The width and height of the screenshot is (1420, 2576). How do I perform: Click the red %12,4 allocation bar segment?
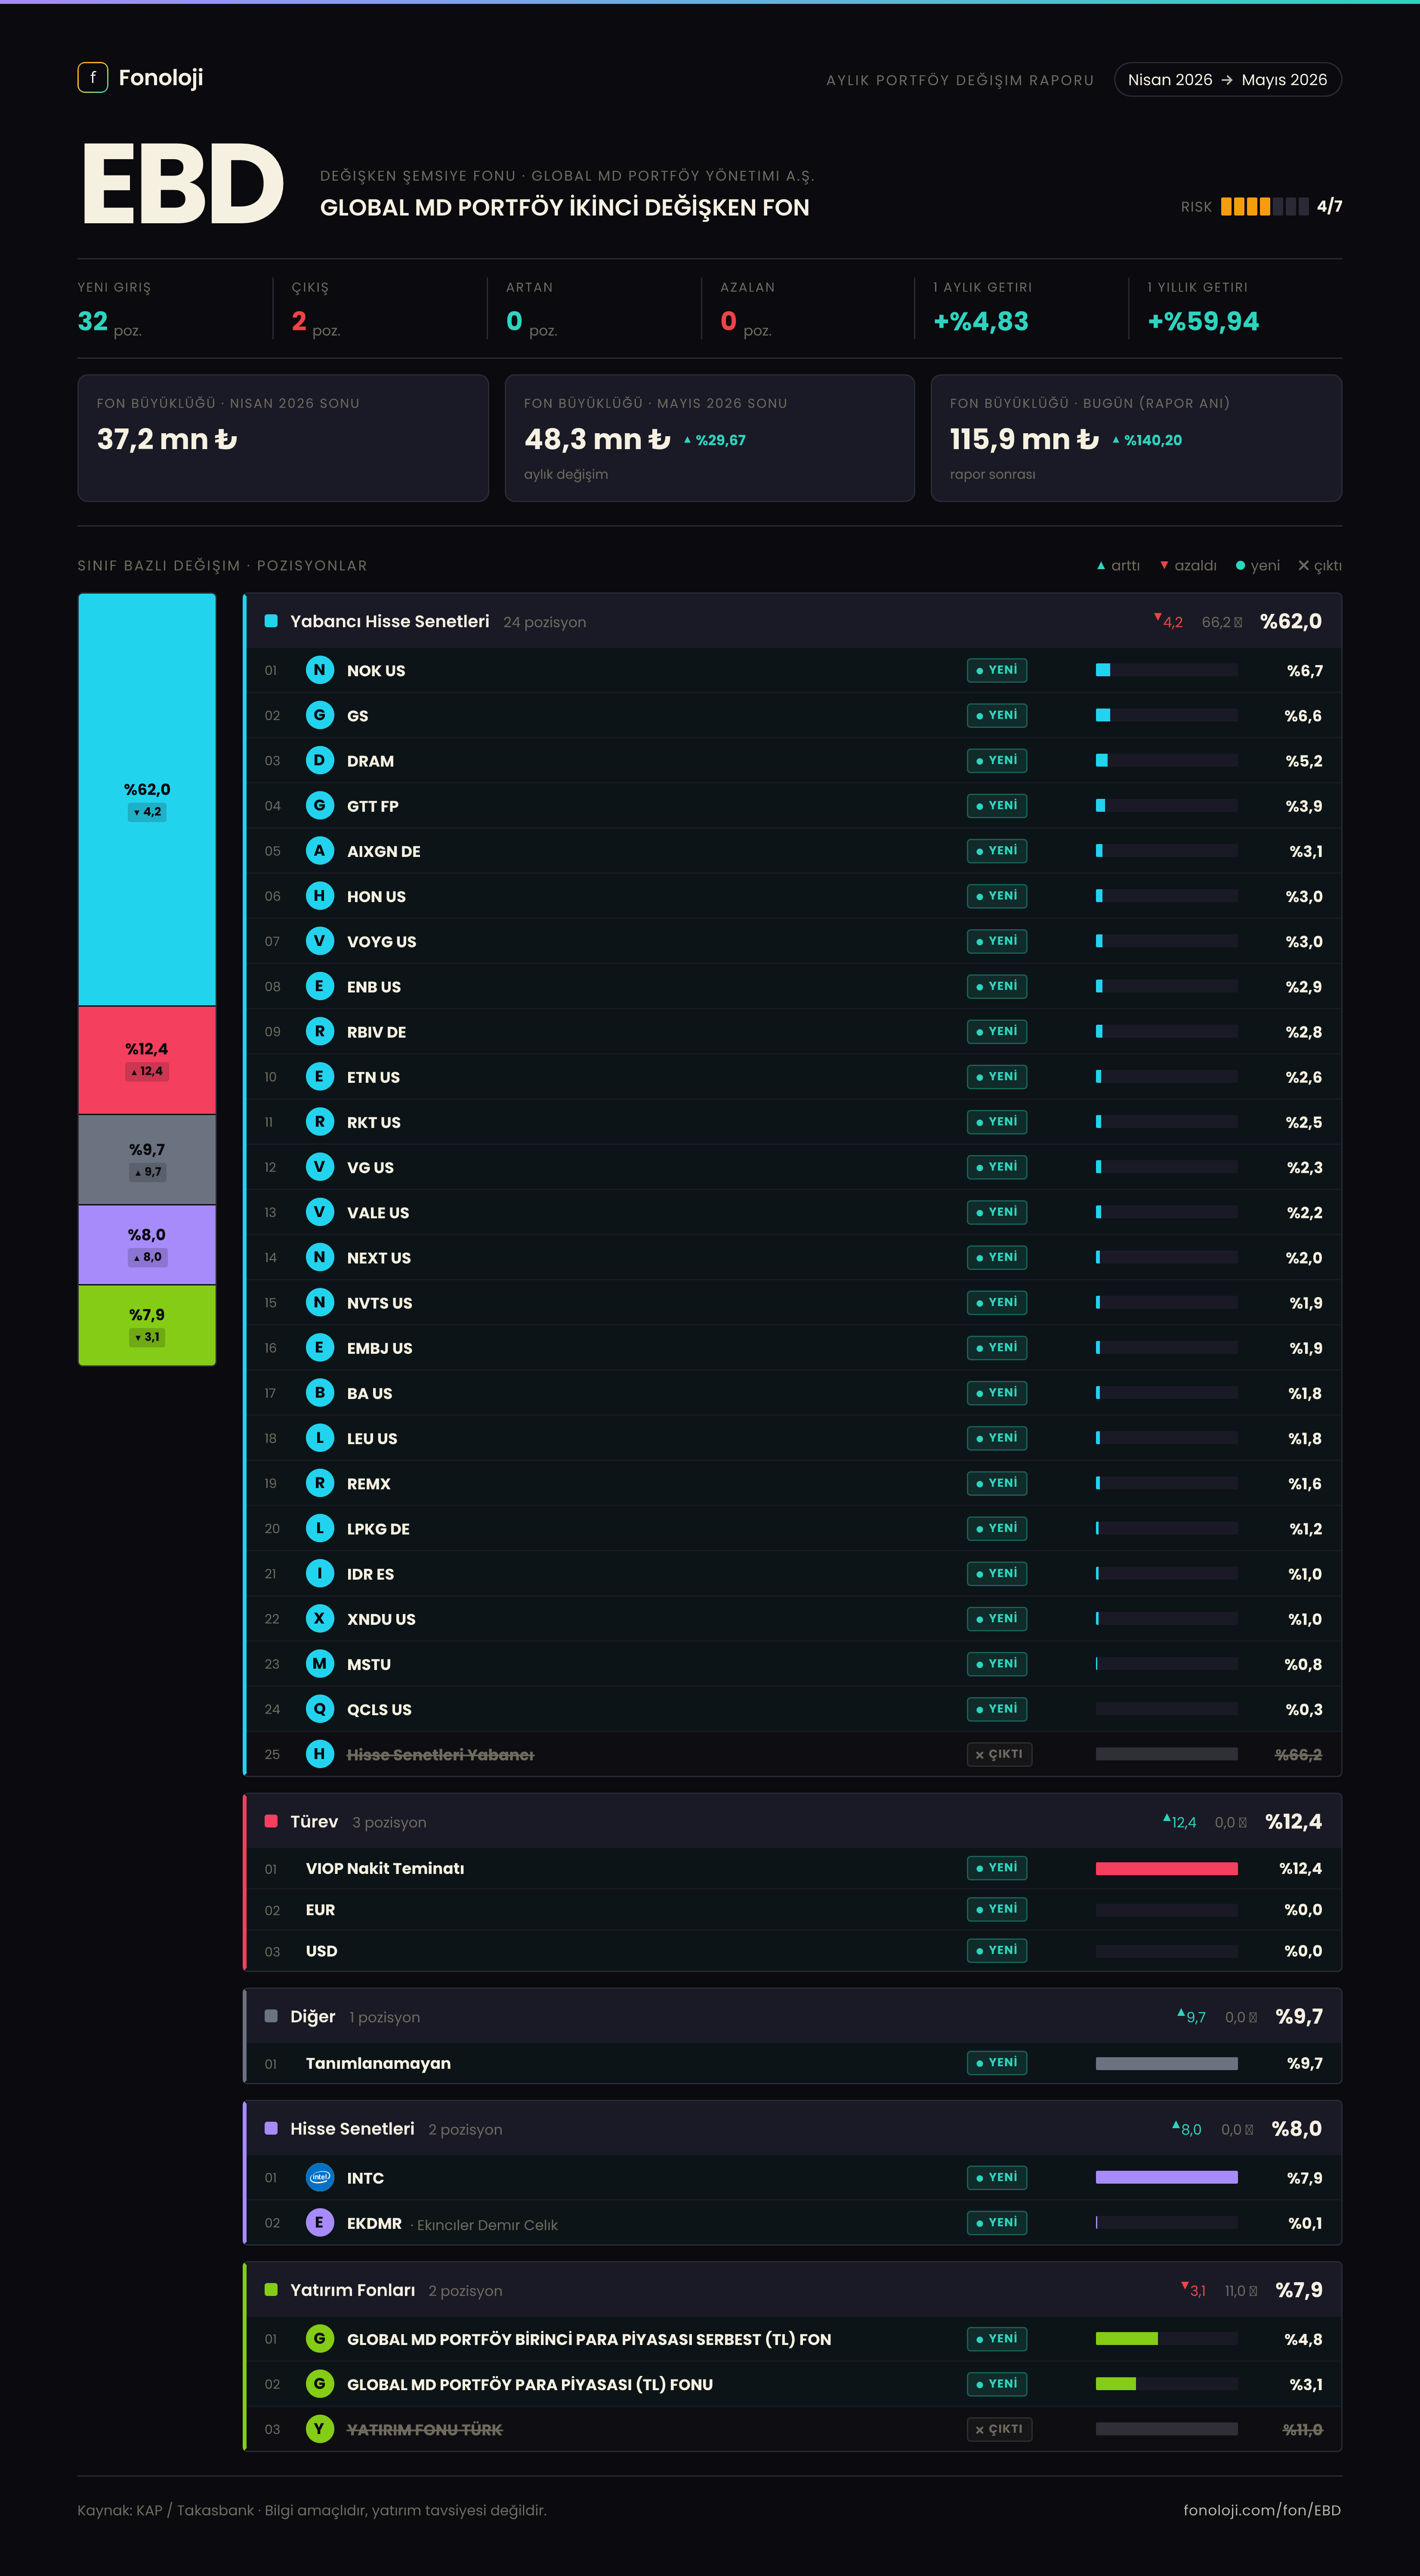(147, 1060)
